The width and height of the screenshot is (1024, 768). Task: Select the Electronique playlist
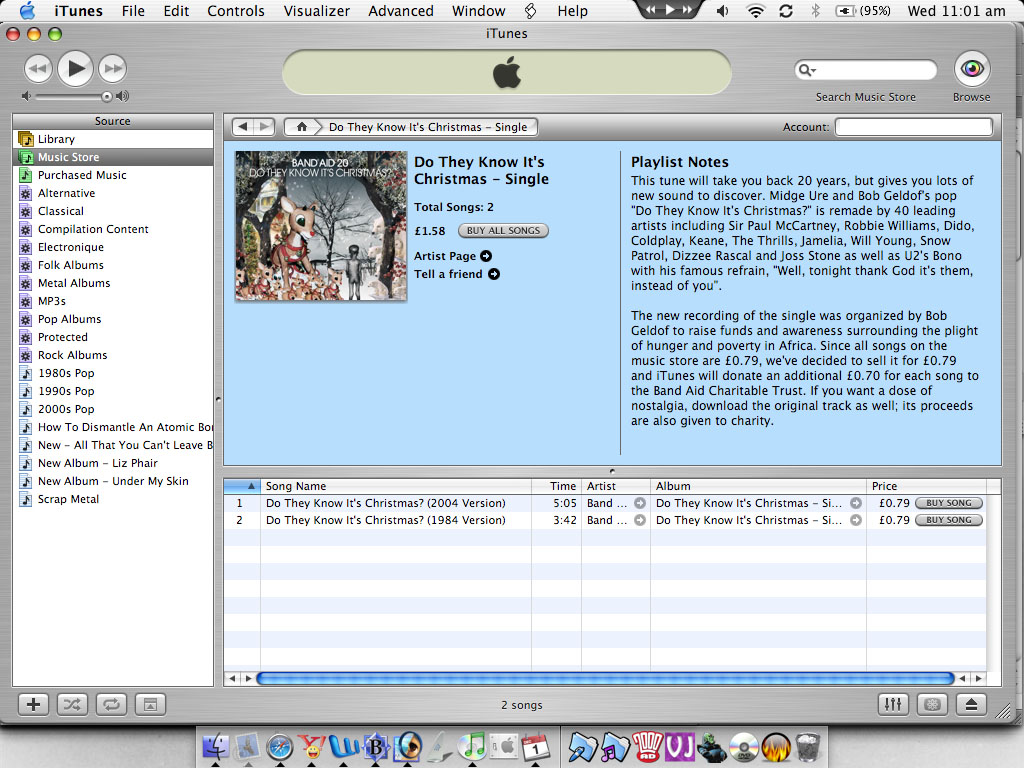click(x=114, y=247)
